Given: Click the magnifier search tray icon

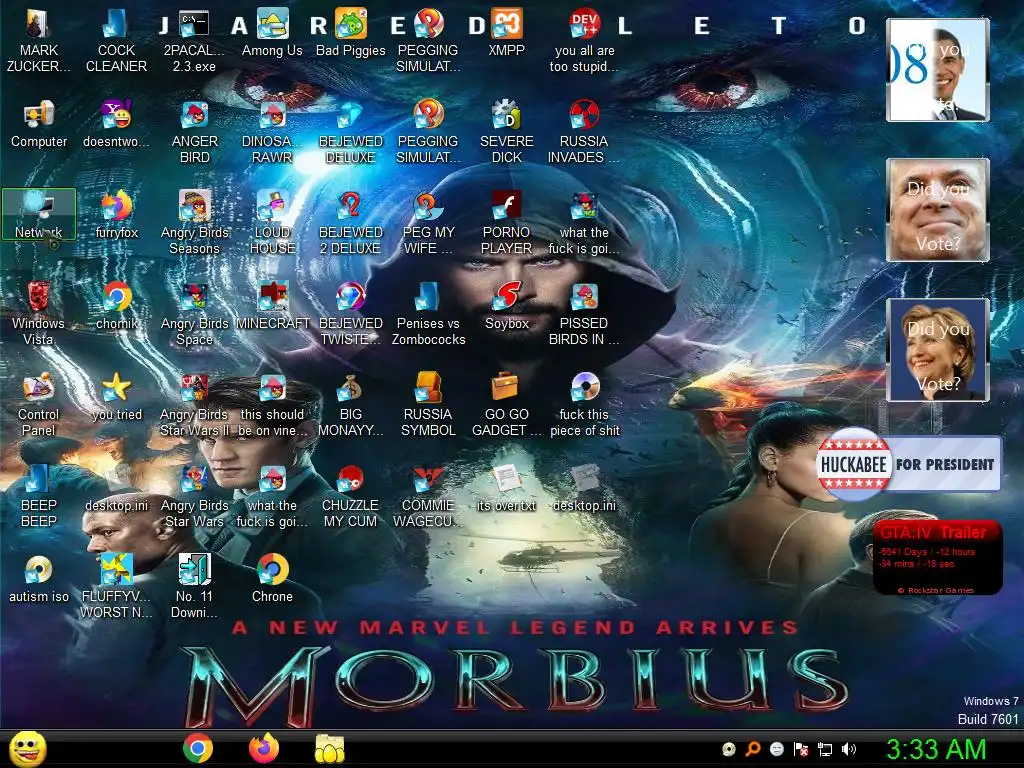Looking at the screenshot, I should pyautogui.click(x=753, y=749).
